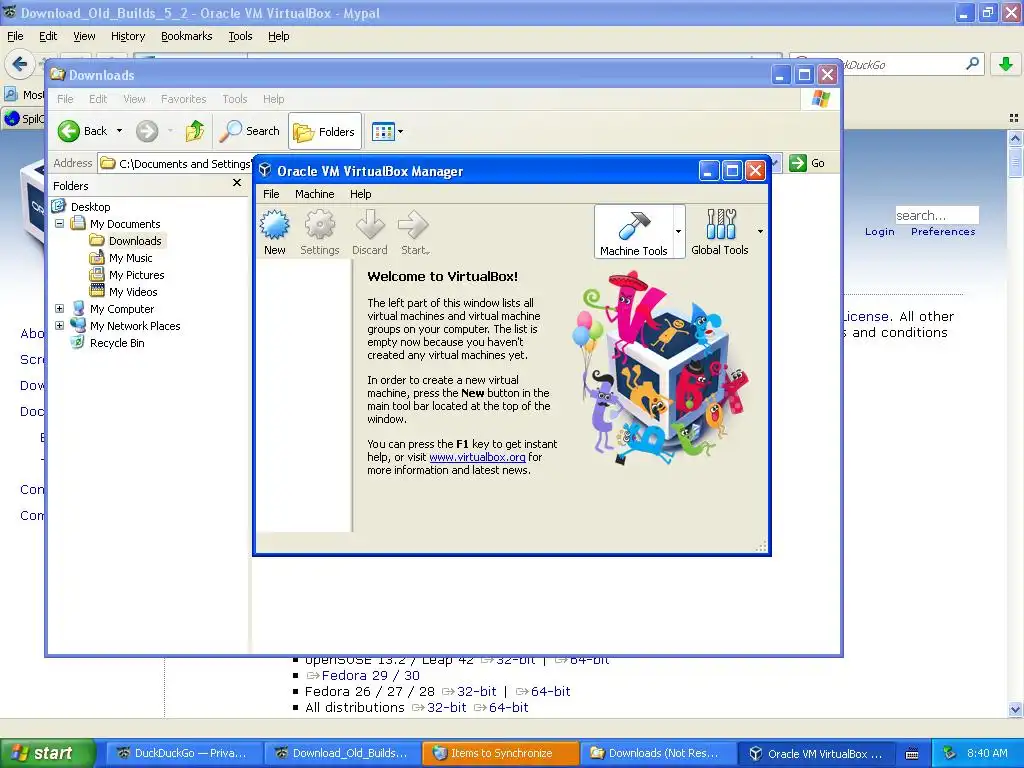Switch to DuckDuckGo taskbar item
The width and height of the screenshot is (1024, 768).
click(x=184, y=753)
